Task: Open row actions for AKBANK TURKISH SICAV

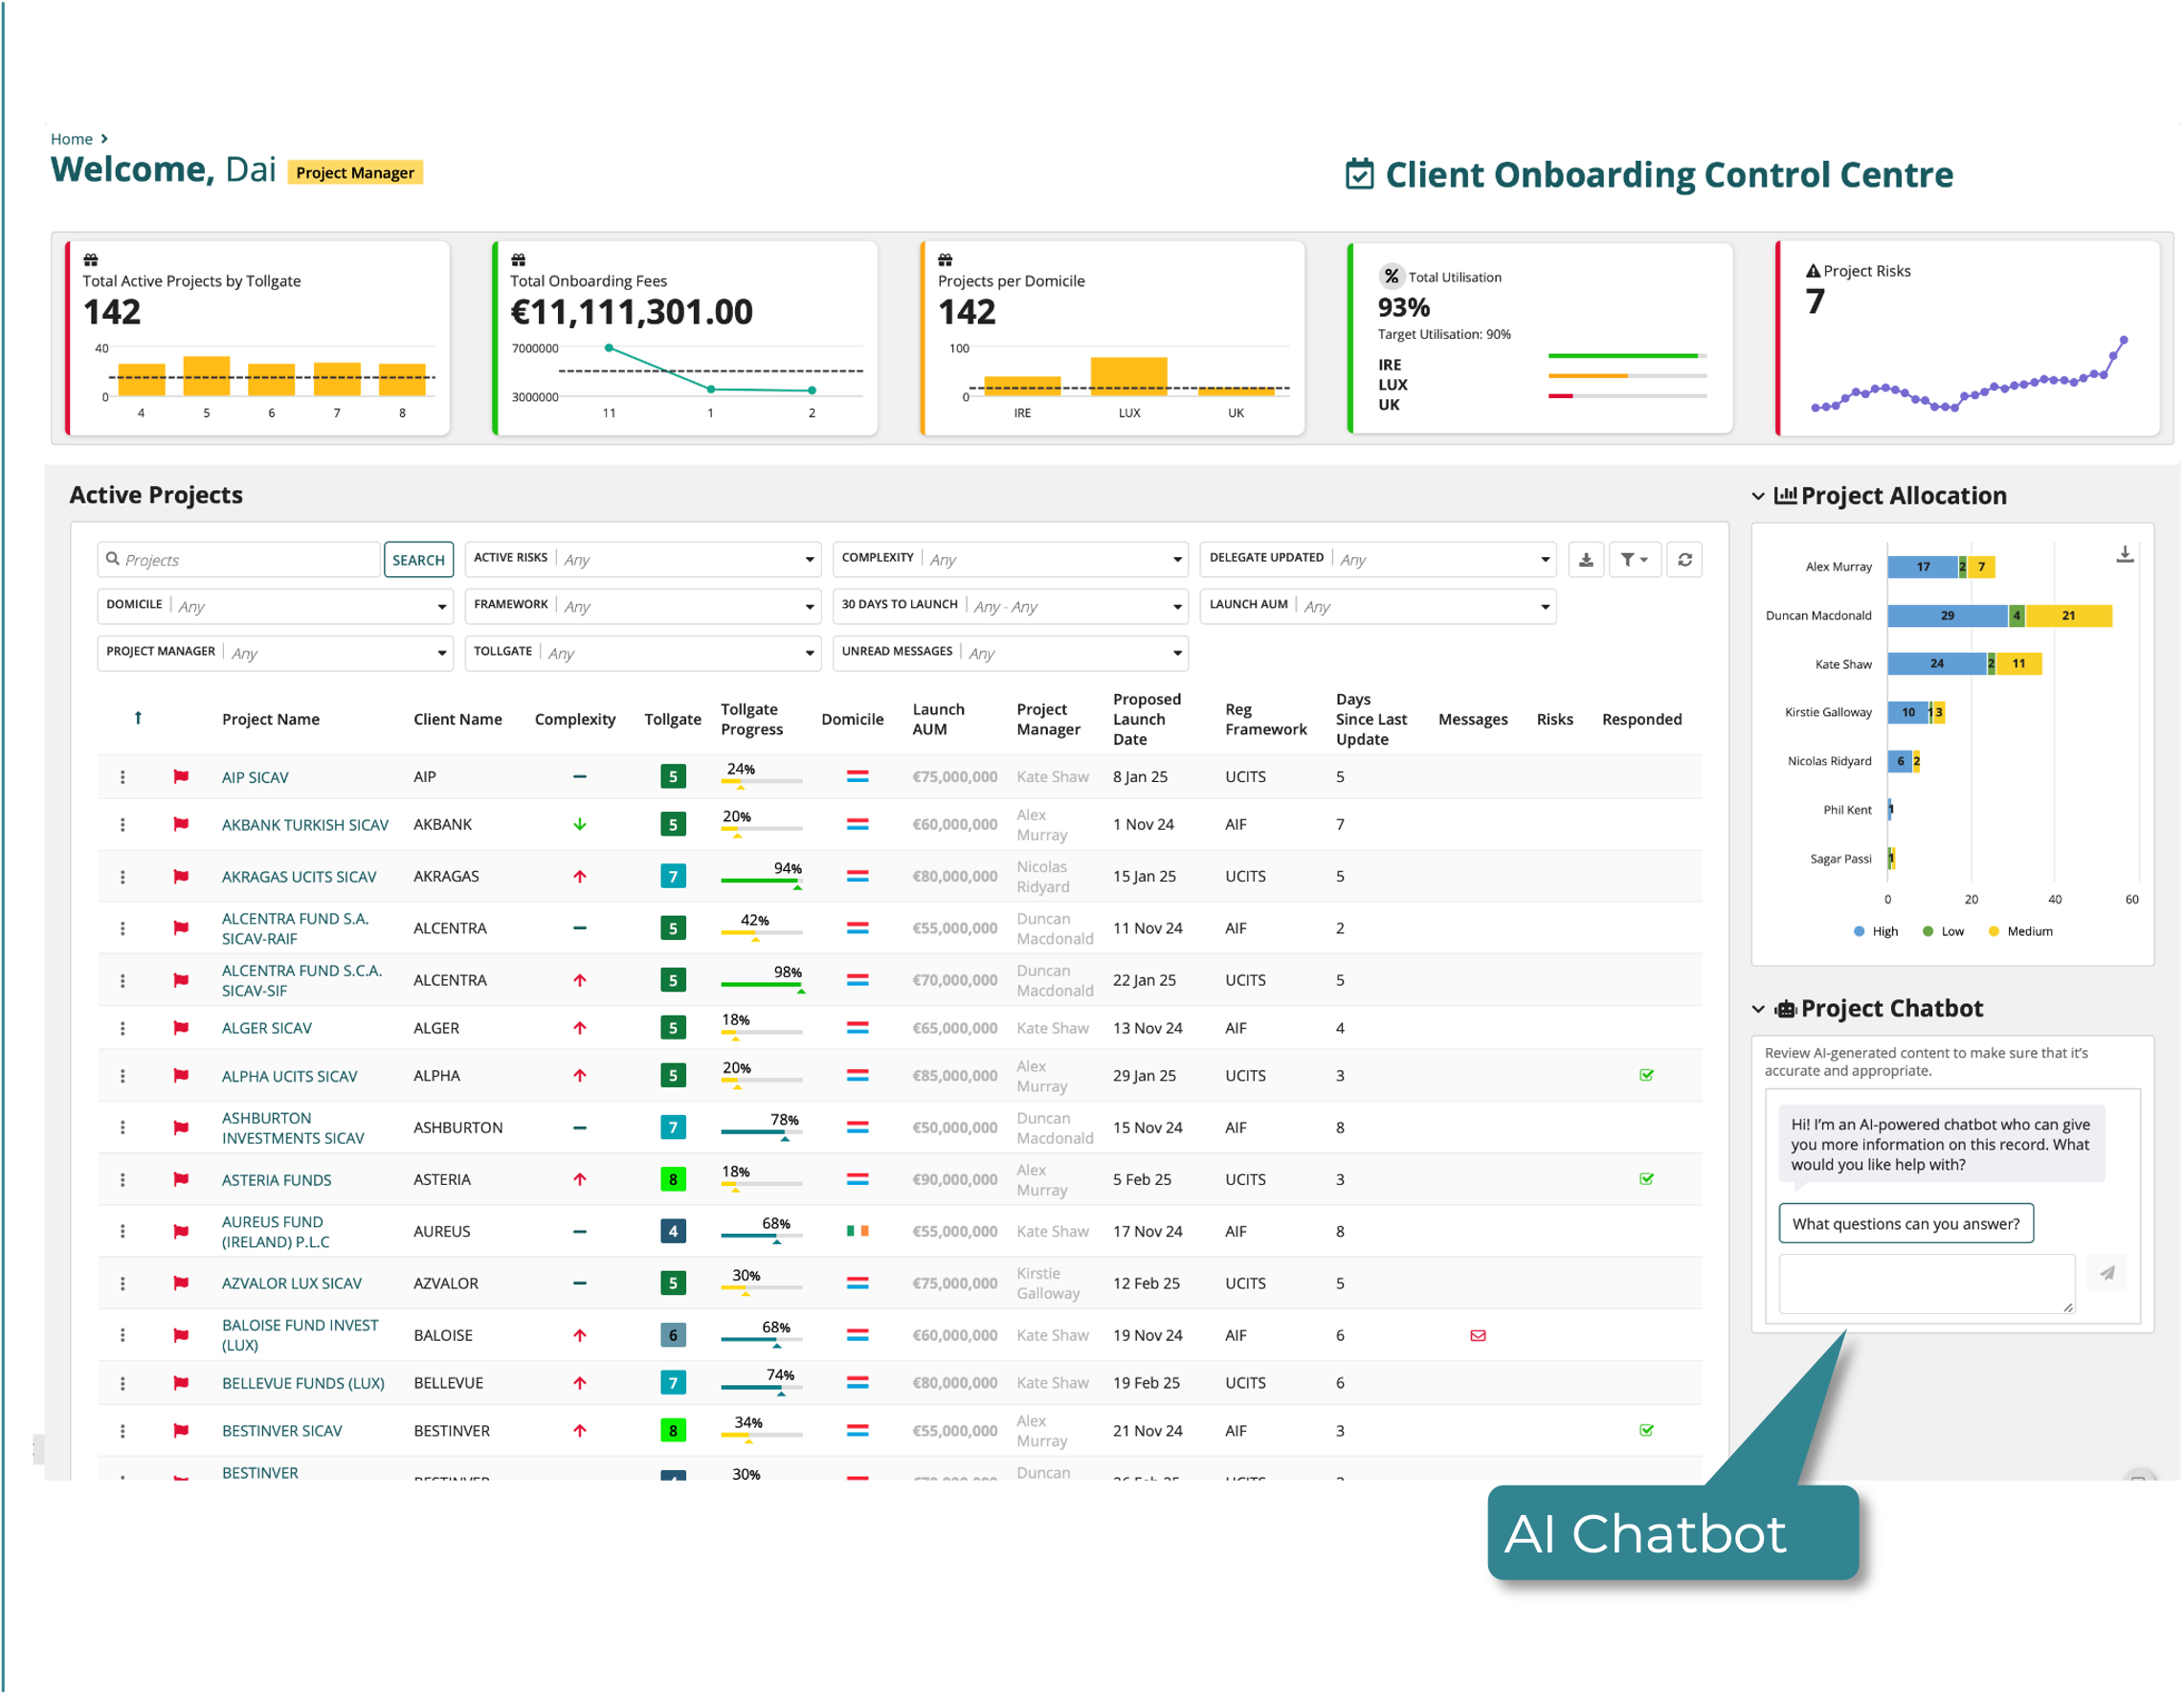Action: pos(124,824)
